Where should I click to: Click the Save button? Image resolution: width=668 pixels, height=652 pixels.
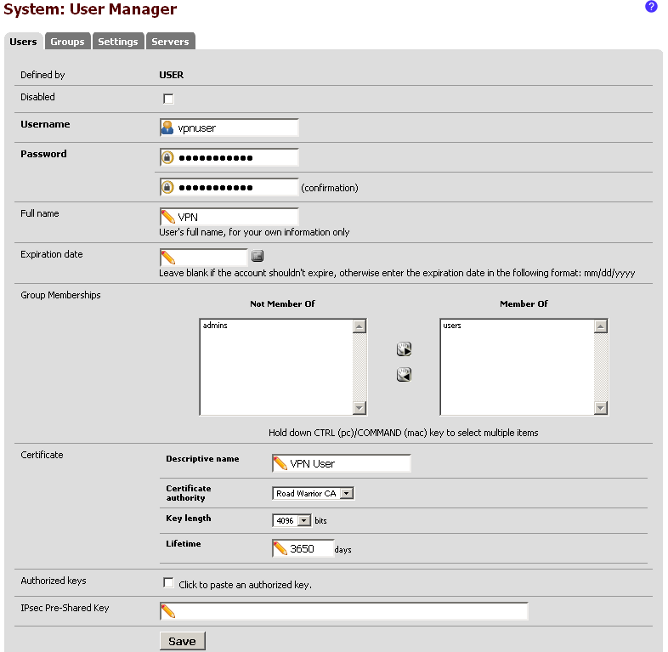tap(182, 641)
